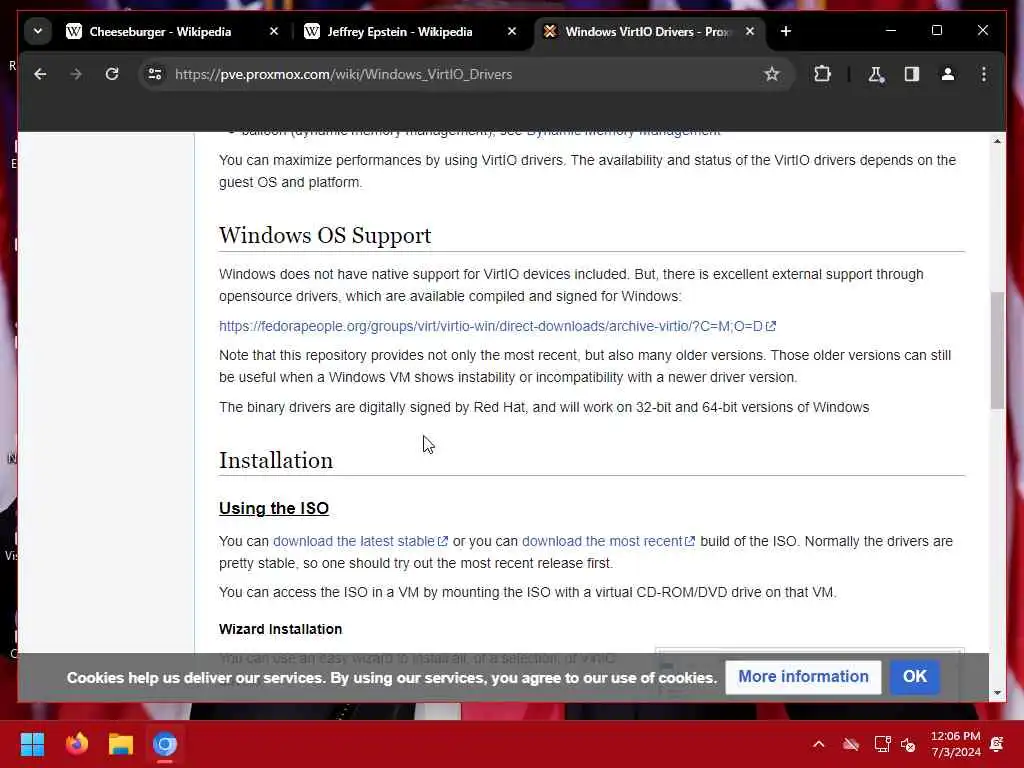The image size is (1024, 768).
Task: Reload the current page
Action: [112, 74]
